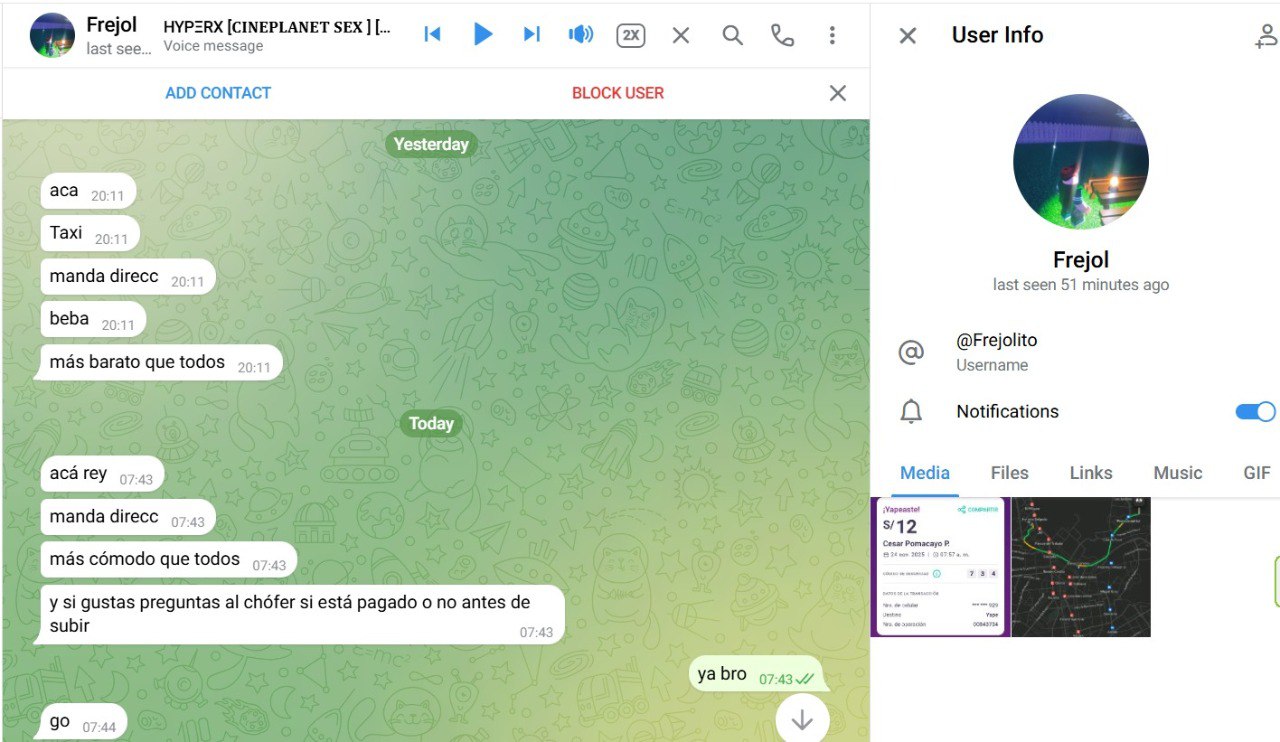Search within this chat
This screenshot has height=742, width=1280.
tap(732, 36)
